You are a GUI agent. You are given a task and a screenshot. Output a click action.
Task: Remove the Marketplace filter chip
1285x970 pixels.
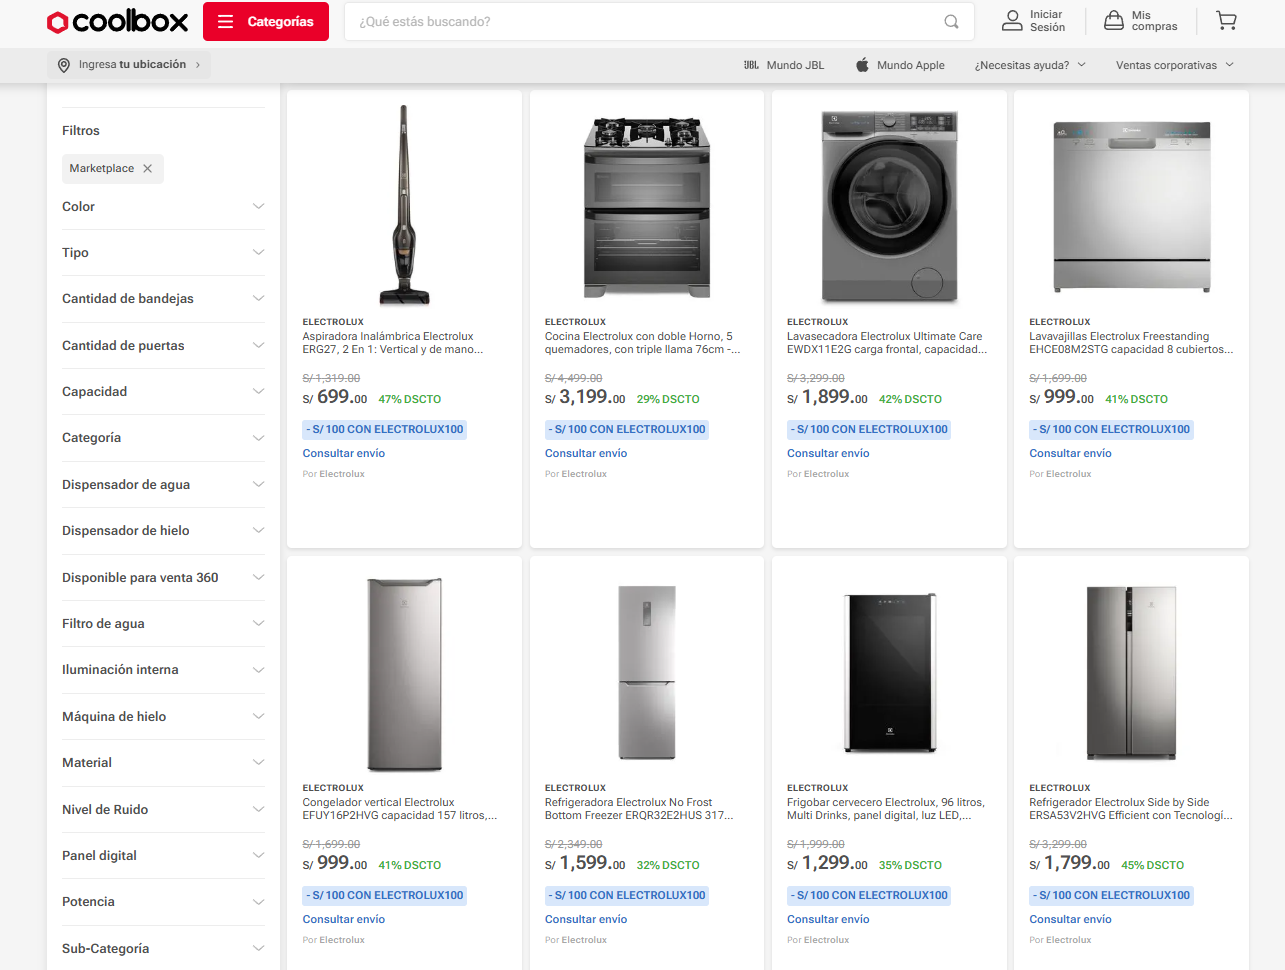148,169
